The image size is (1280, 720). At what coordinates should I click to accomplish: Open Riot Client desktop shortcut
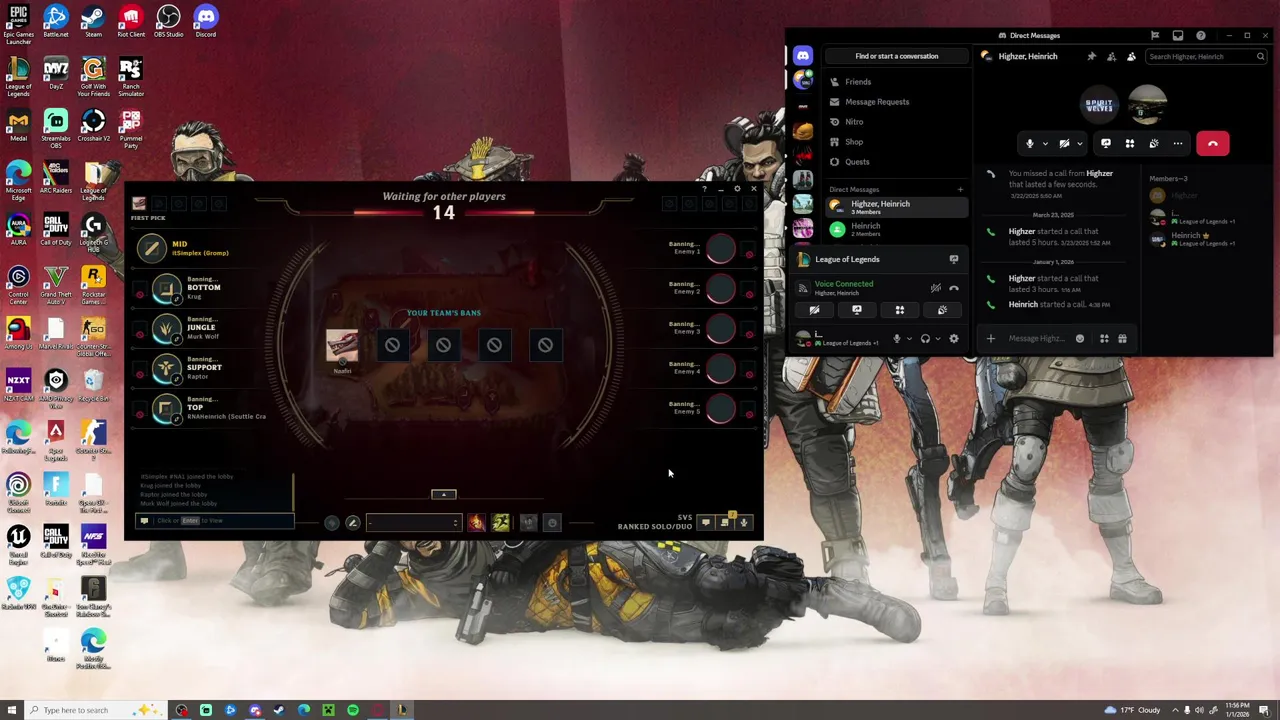(x=130, y=22)
